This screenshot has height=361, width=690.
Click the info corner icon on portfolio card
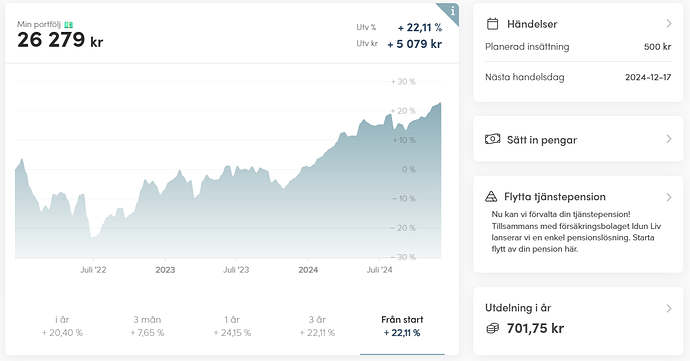click(451, 11)
